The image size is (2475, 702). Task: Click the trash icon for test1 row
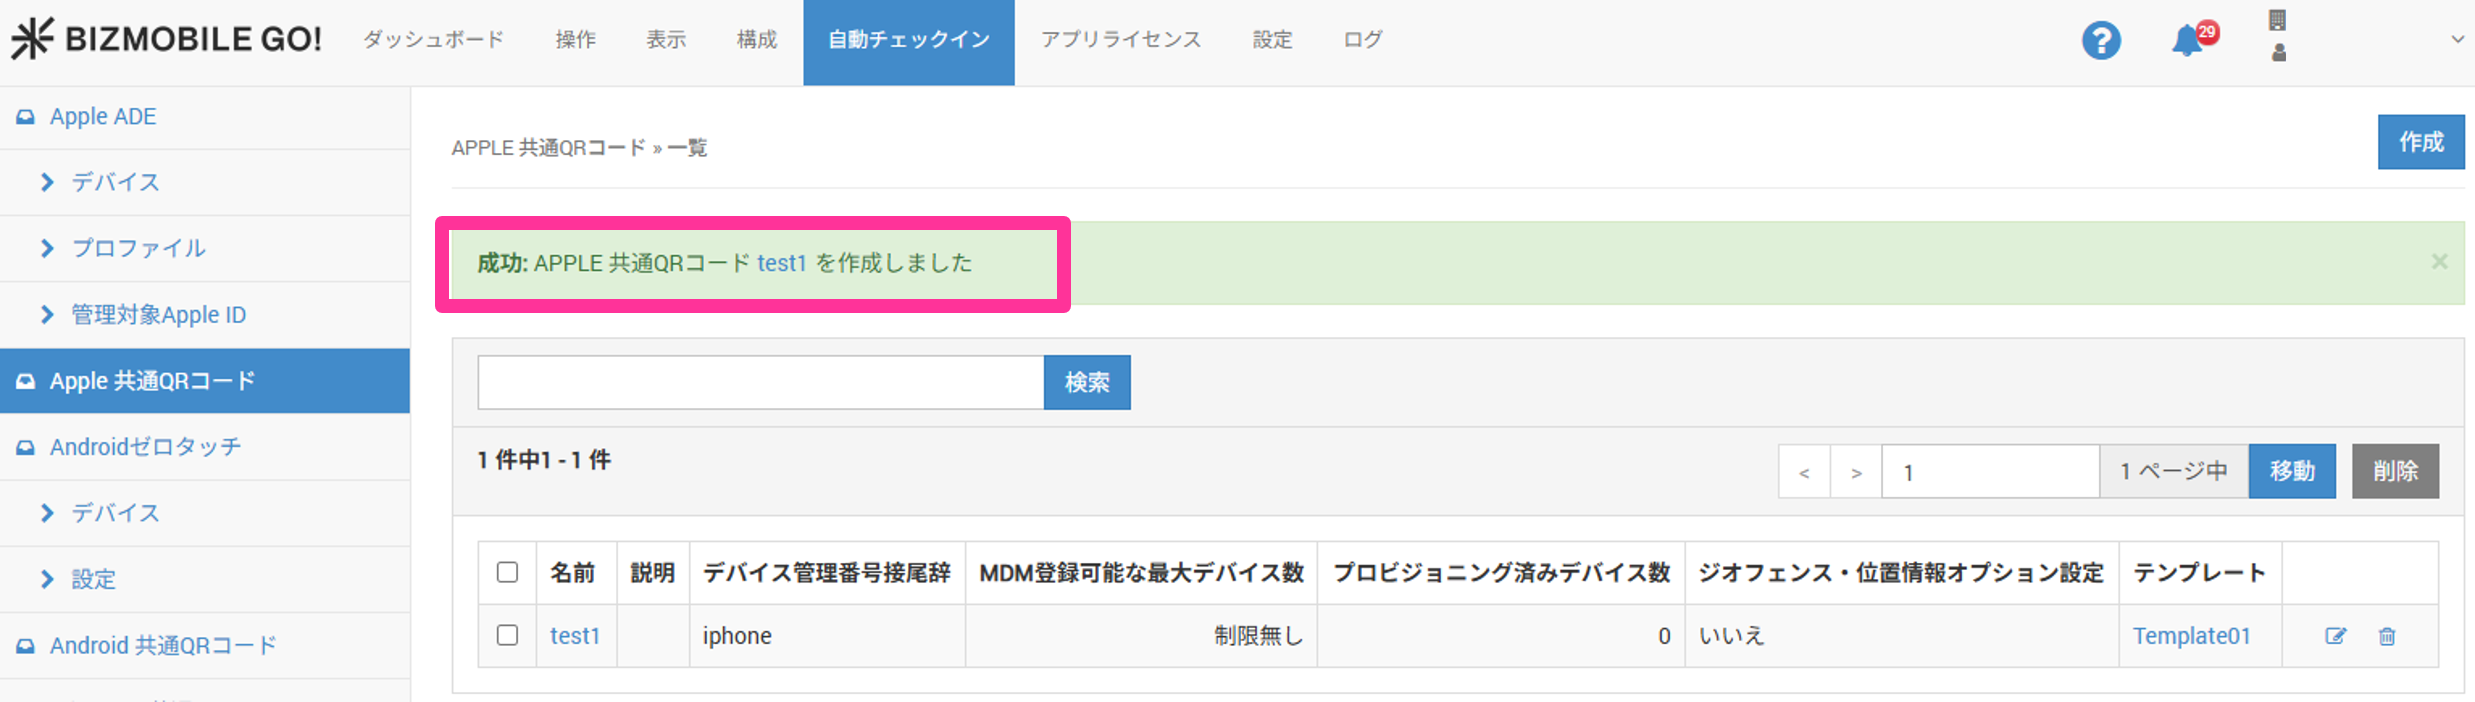point(2387,636)
